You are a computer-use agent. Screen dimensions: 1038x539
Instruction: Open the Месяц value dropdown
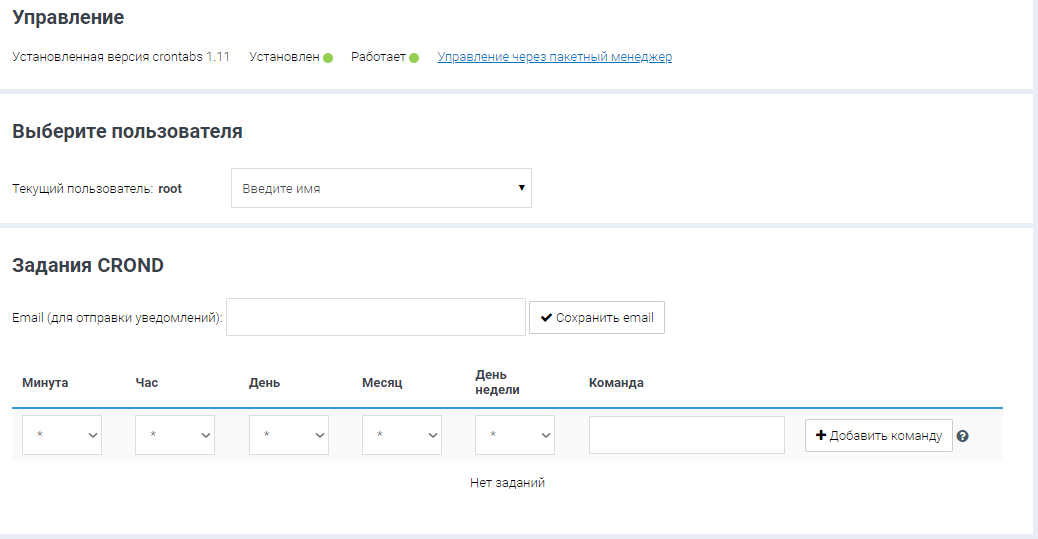coord(402,436)
